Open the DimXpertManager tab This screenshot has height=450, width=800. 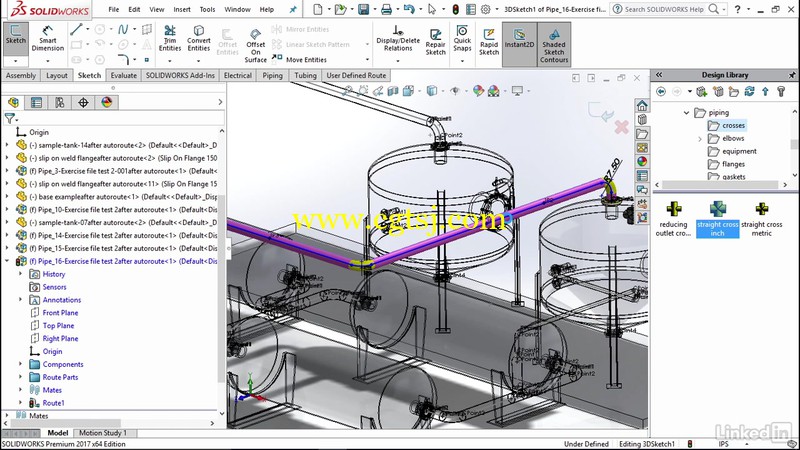pos(83,103)
